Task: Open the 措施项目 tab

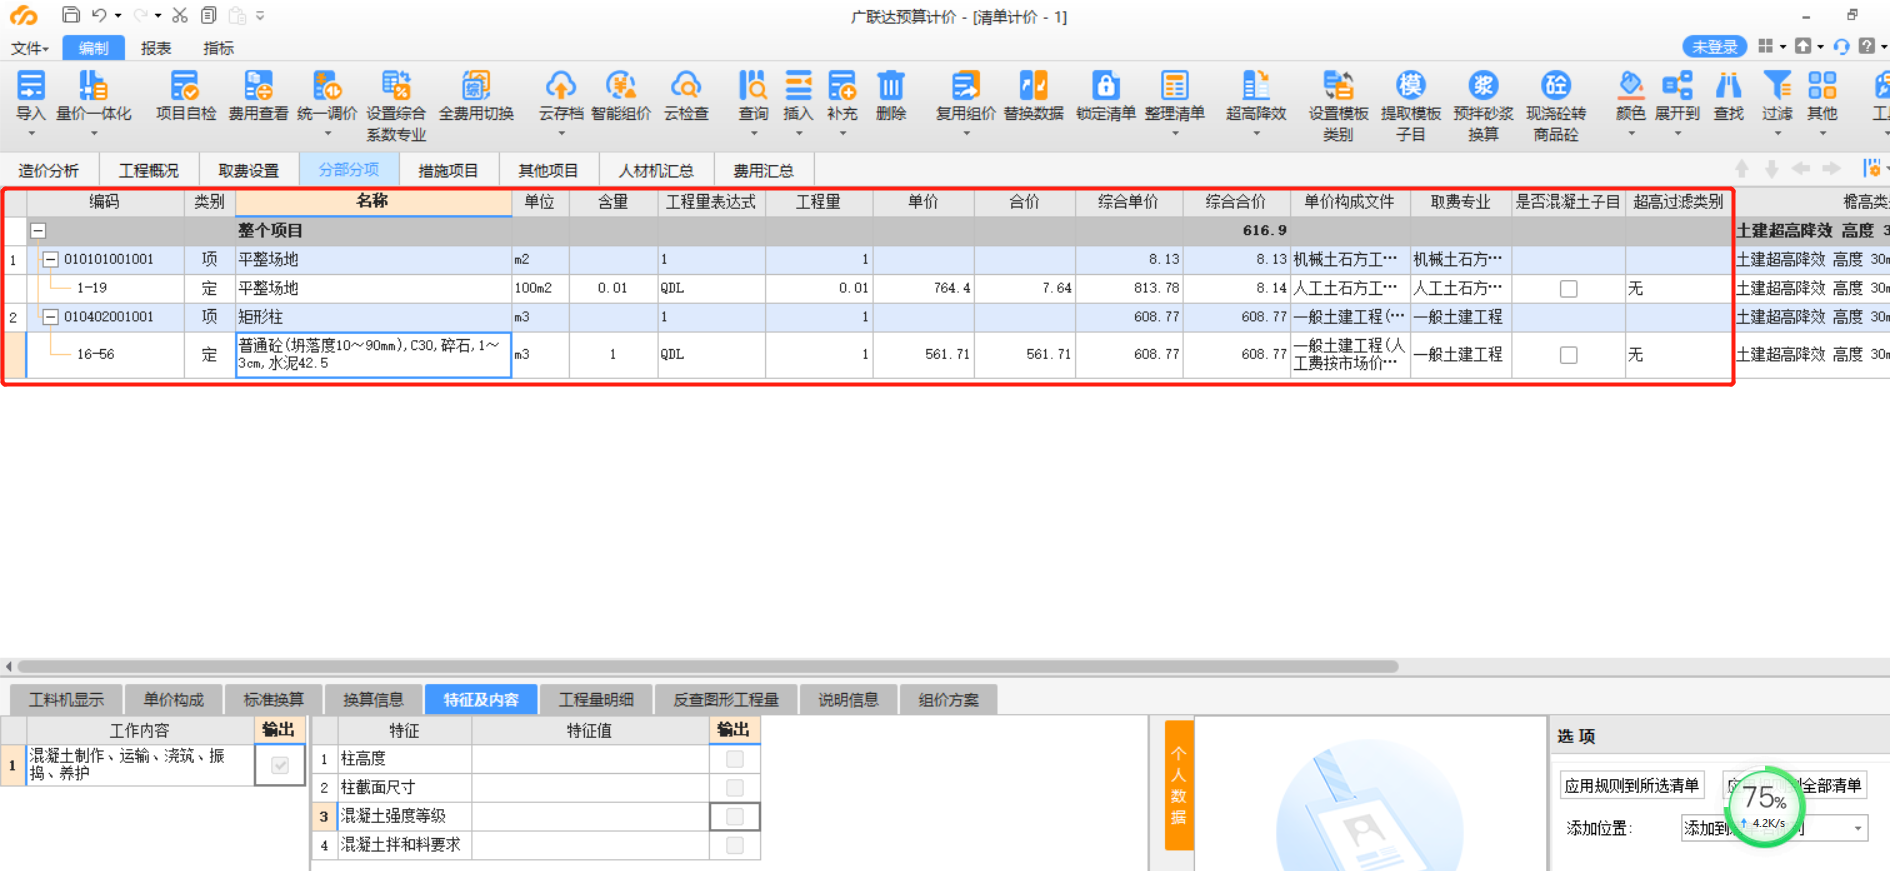Action: coord(448,171)
